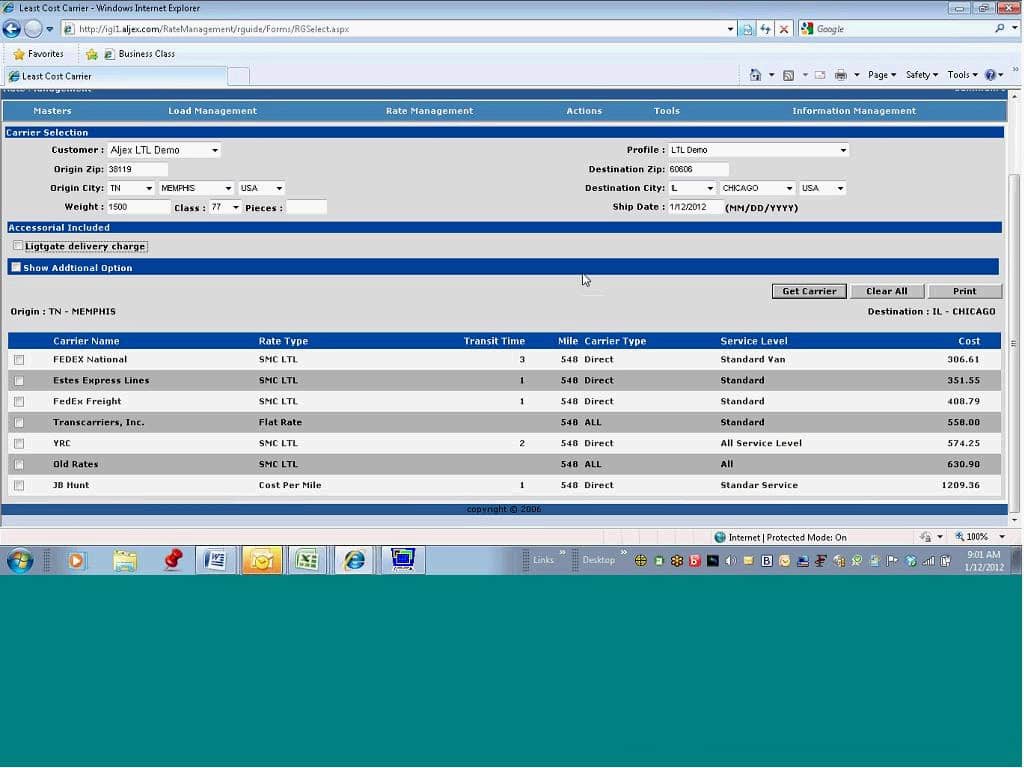Open the Masters menu
The image size is (1024, 768).
click(52, 111)
